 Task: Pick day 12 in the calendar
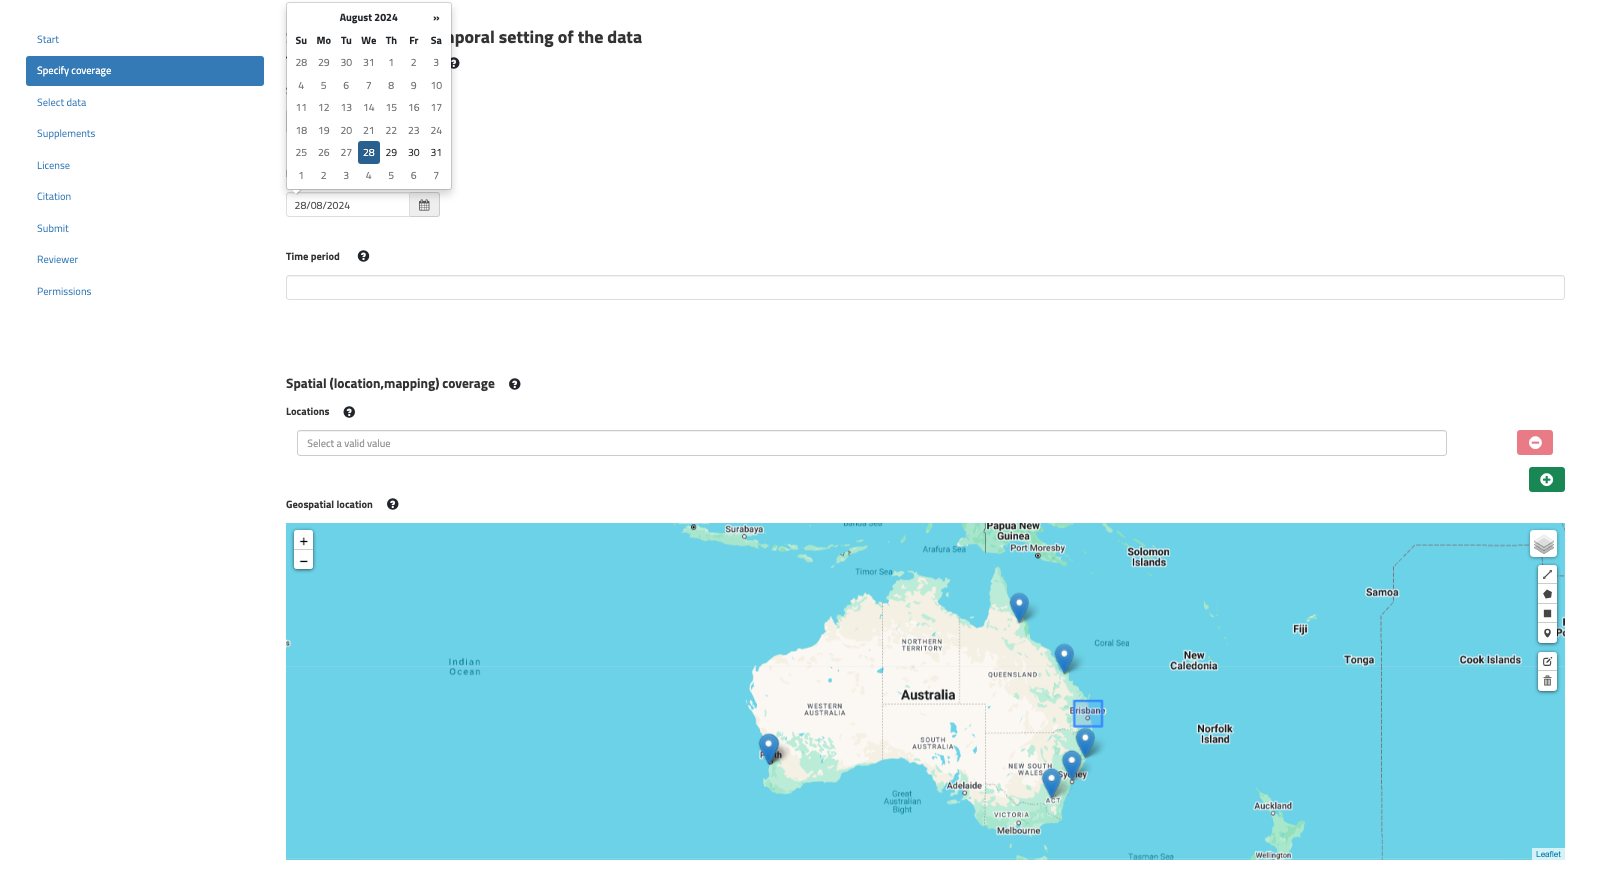(x=324, y=108)
